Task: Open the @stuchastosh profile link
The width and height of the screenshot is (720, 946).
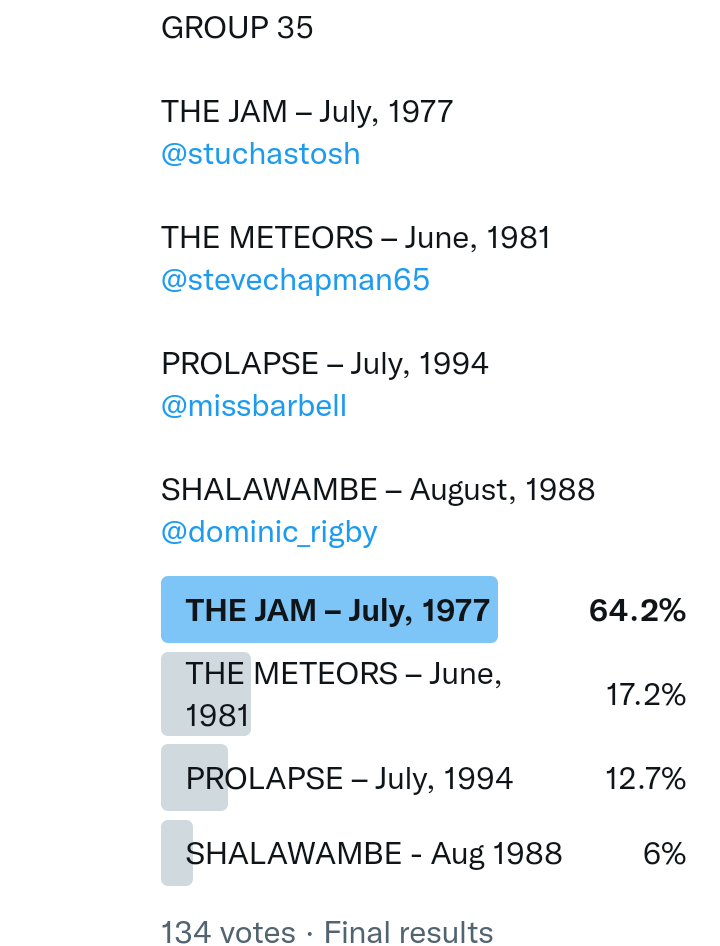Action: [260, 154]
